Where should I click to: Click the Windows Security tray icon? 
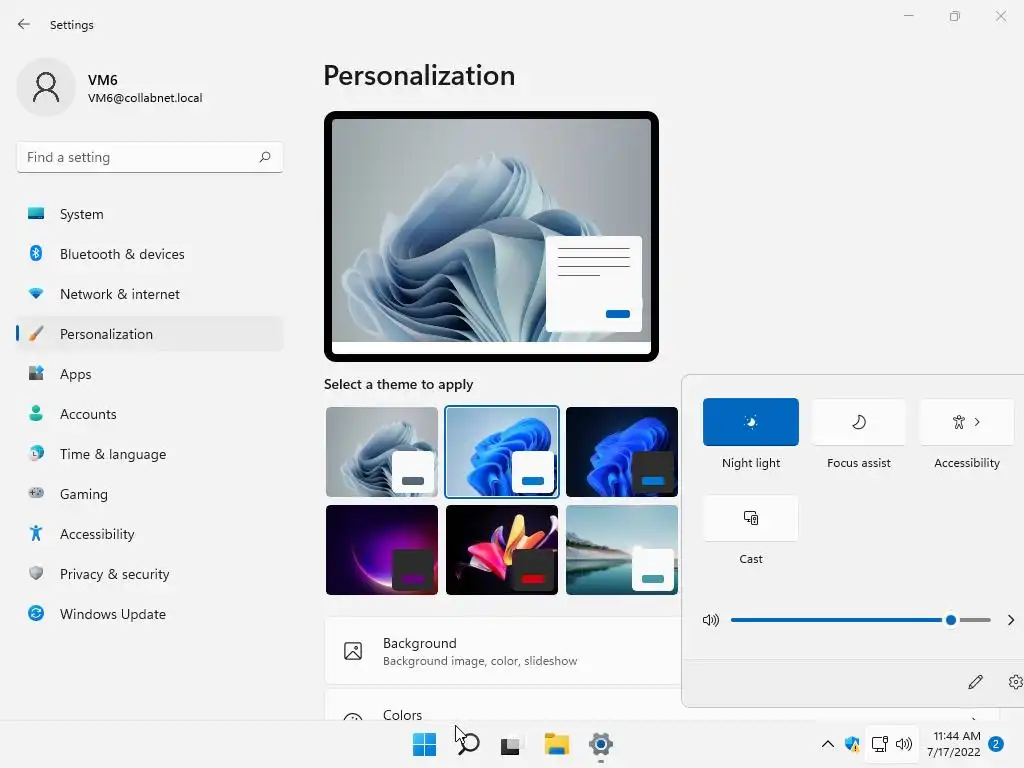[x=852, y=744]
